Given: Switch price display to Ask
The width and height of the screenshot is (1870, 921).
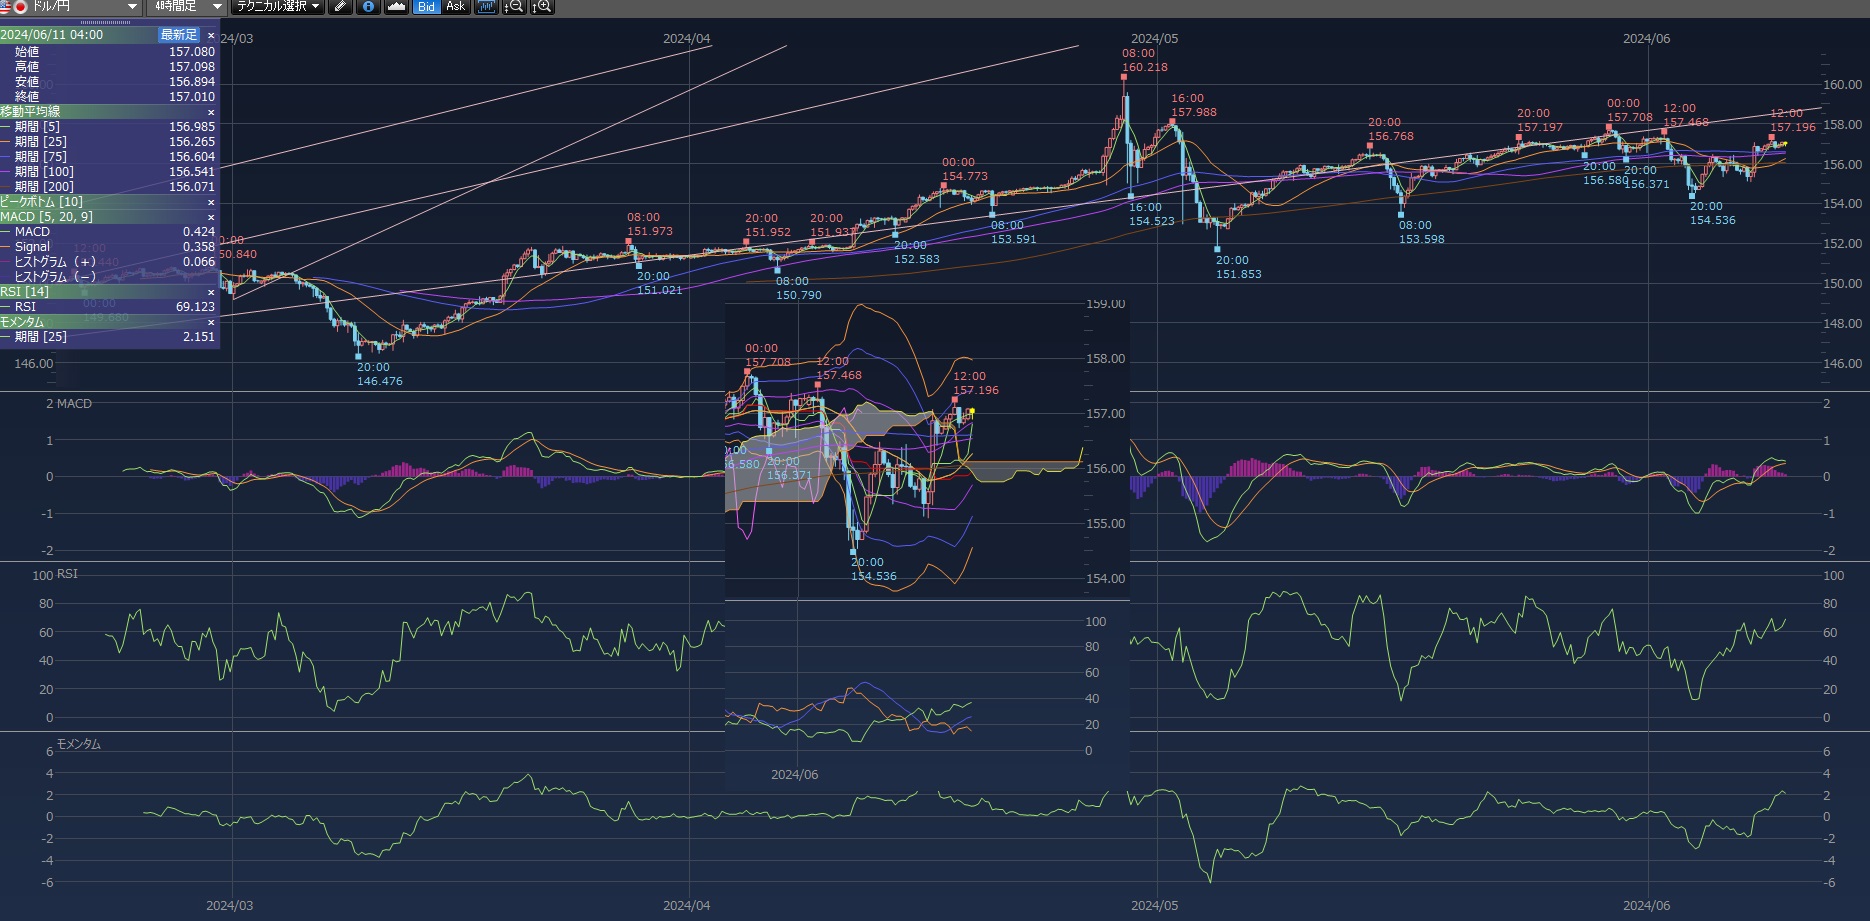Looking at the screenshot, I should click(x=455, y=7).
